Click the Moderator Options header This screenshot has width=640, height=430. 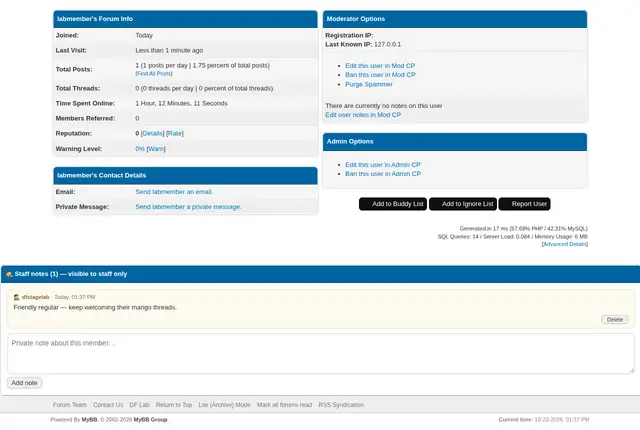[x=455, y=19]
